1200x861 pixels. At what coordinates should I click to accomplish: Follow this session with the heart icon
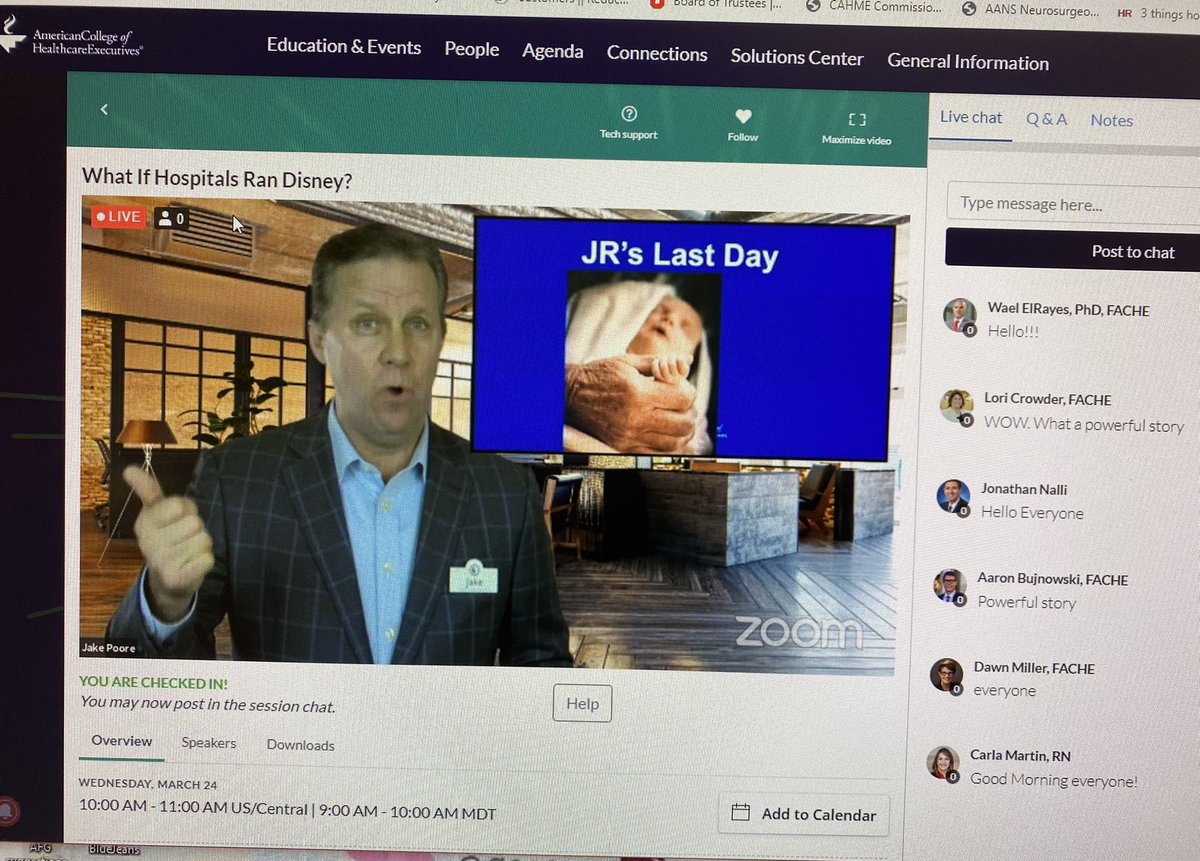(x=743, y=116)
